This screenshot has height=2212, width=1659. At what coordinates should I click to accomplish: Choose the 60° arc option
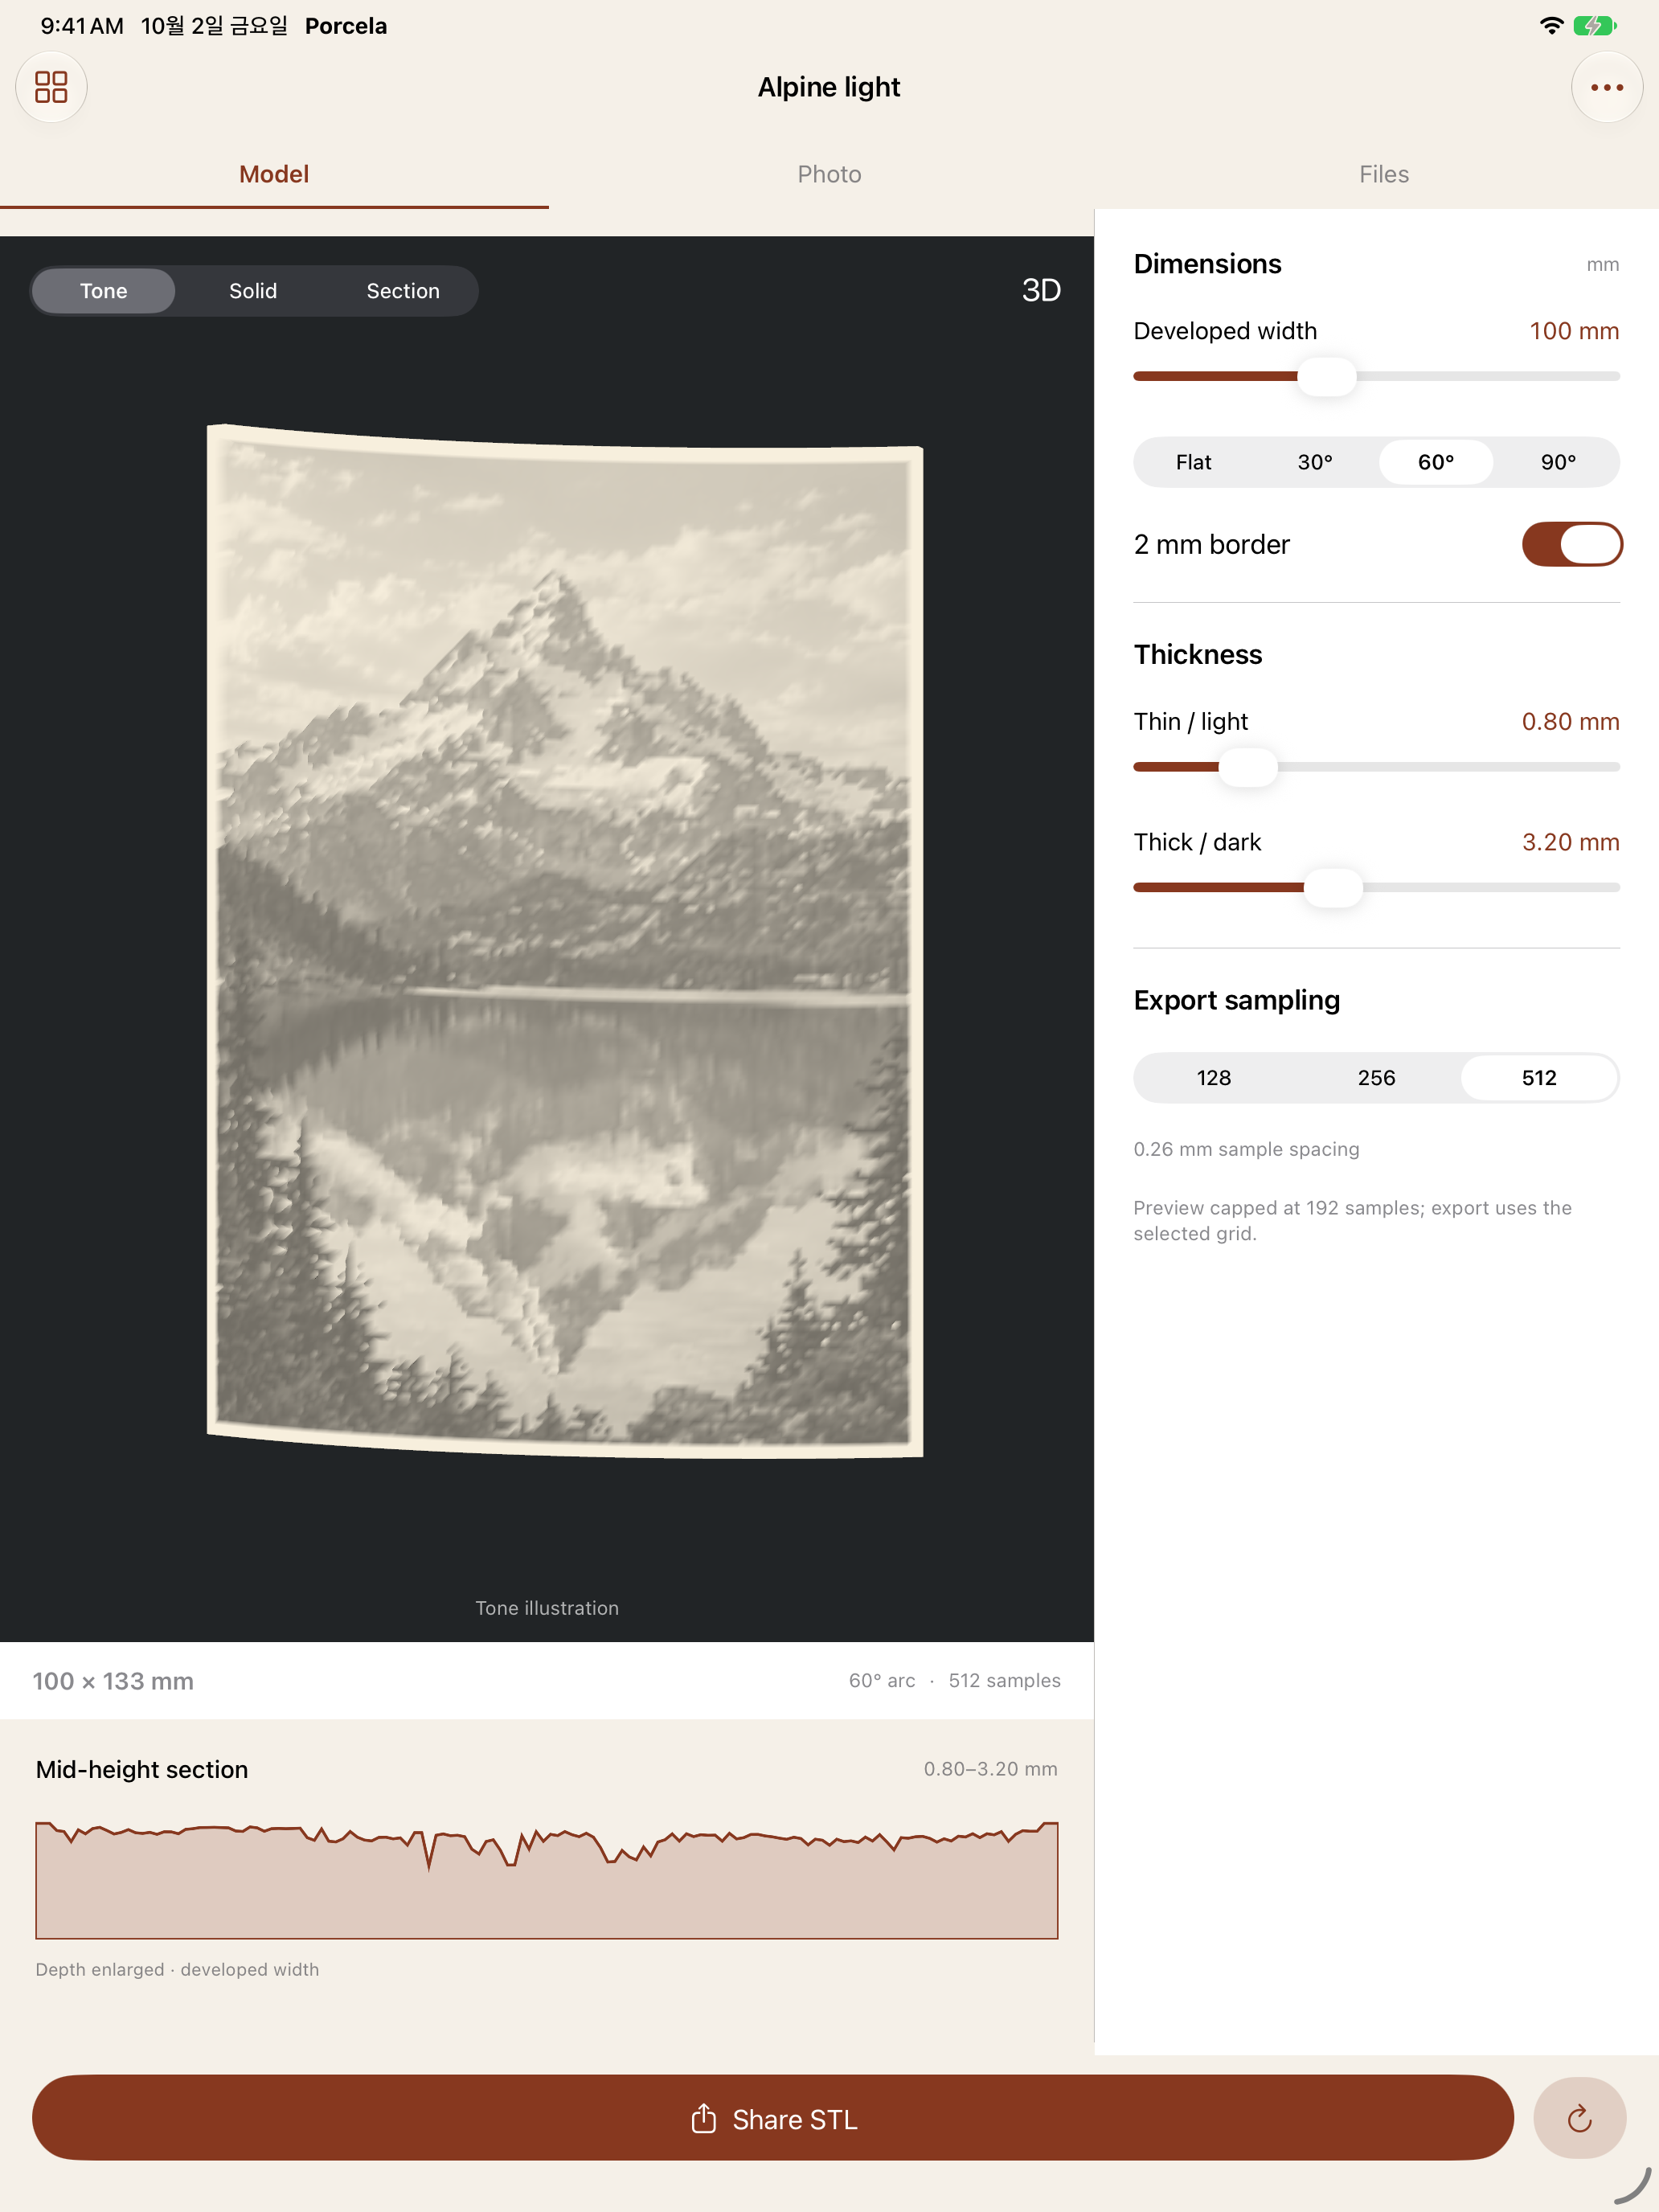click(x=1436, y=462)
